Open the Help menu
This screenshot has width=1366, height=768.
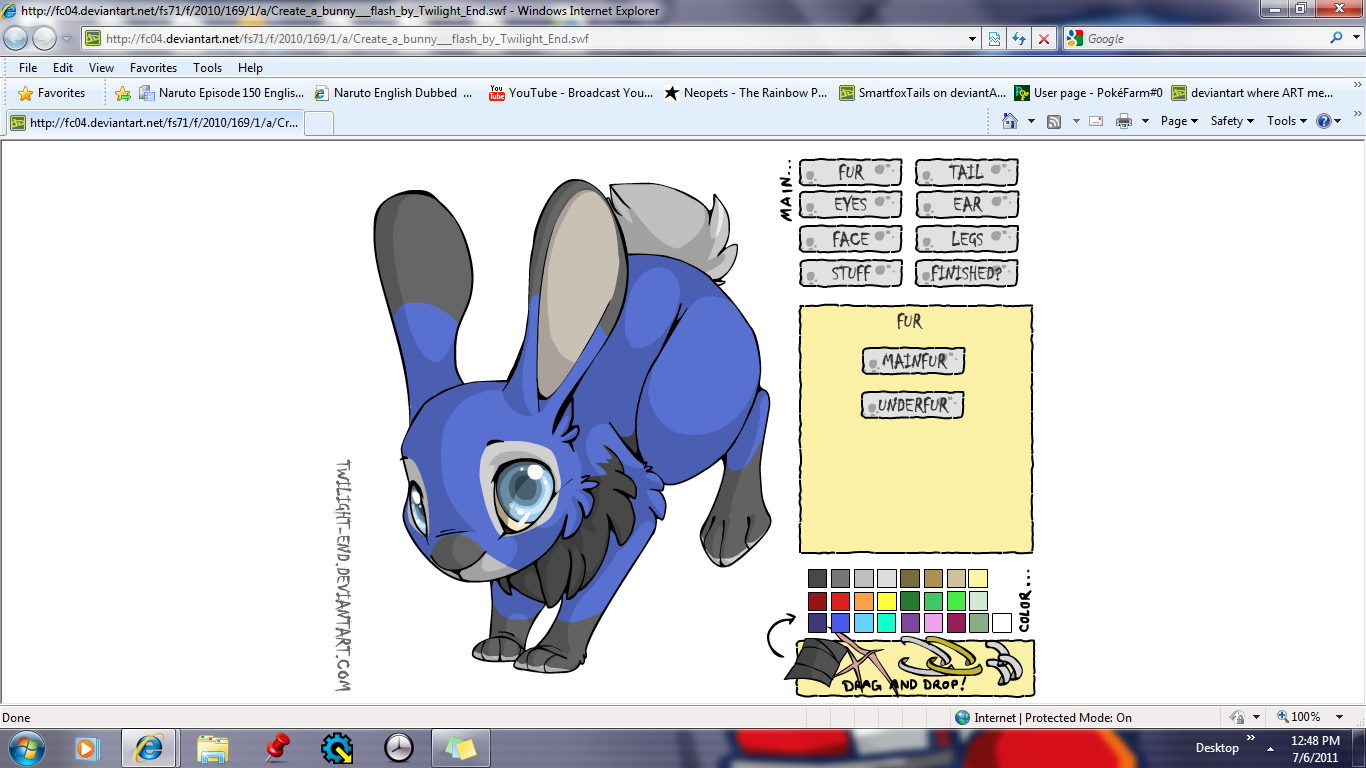250,68
